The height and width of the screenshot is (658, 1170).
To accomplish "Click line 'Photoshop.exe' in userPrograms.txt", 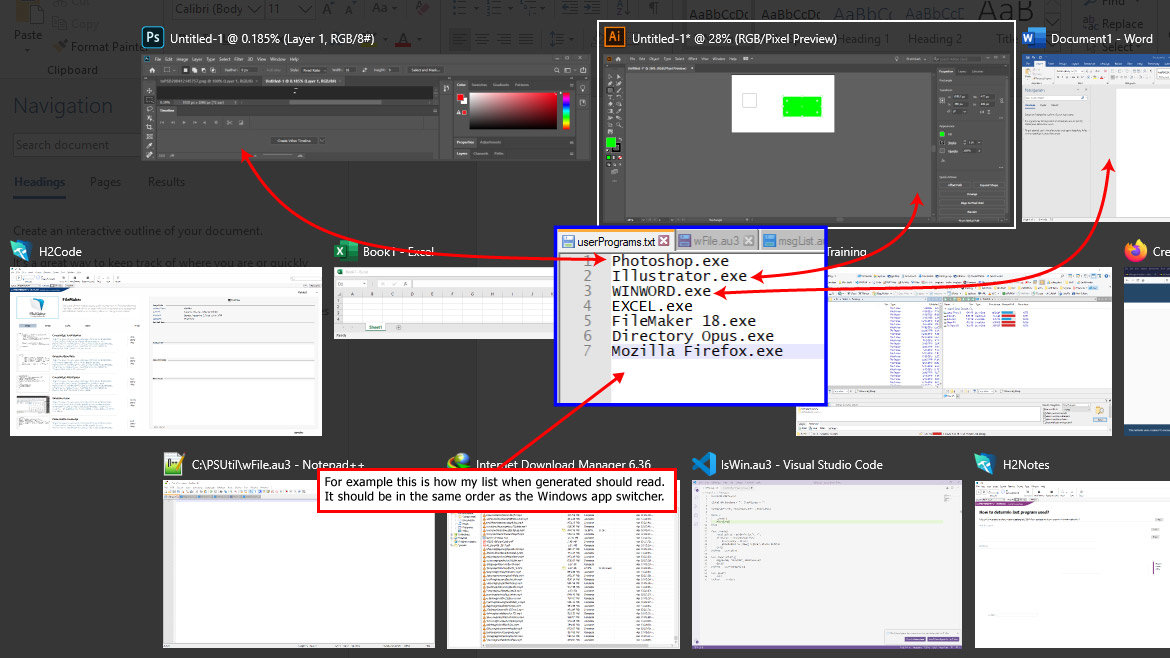I will point(670,261).
